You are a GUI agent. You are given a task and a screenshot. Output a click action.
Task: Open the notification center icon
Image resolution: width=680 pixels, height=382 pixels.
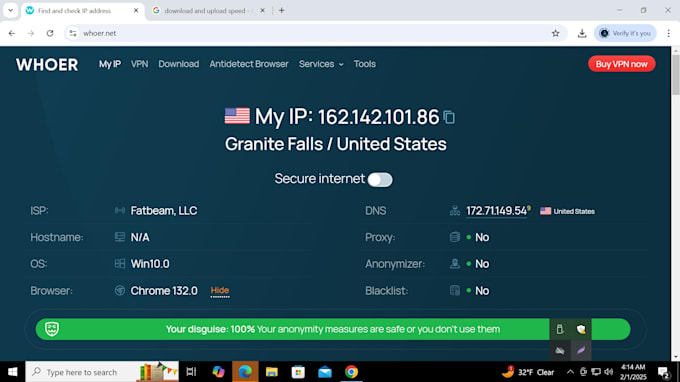click(x=664, y=372)
